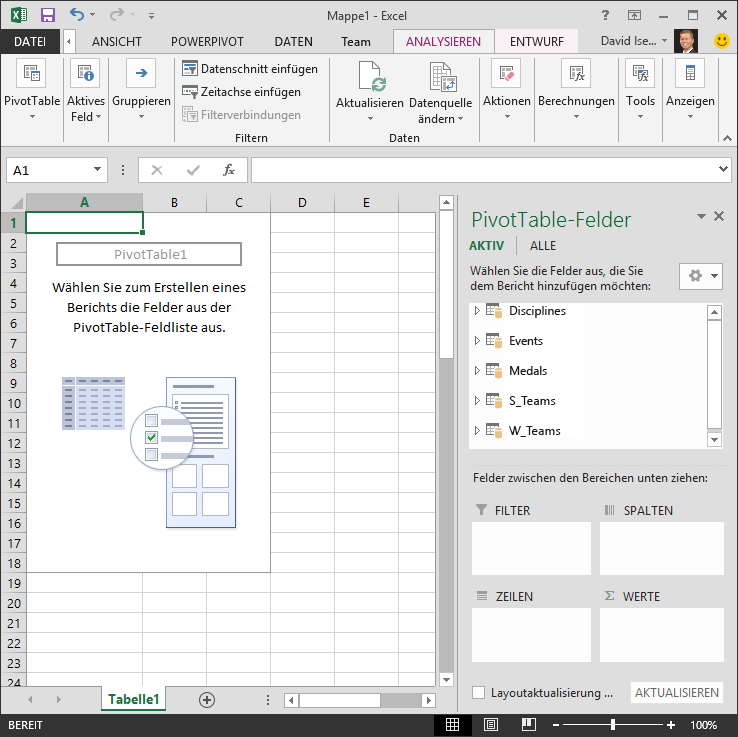Click the AKTUALISIEREN button
Viewport: 738px width, 737px height.
click(677, 692)
